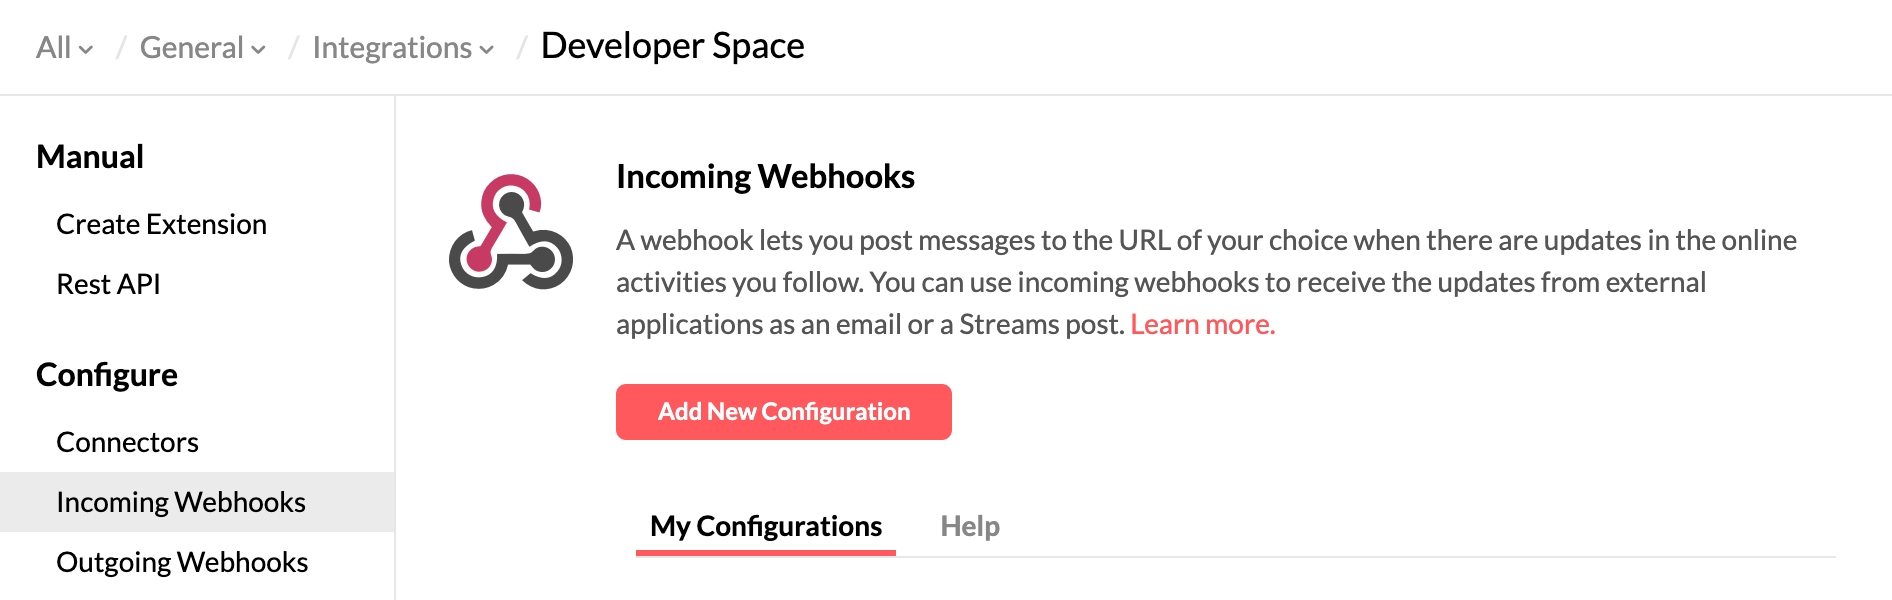
Task: Click the All dropdown chevron
Action: [85, 50]
